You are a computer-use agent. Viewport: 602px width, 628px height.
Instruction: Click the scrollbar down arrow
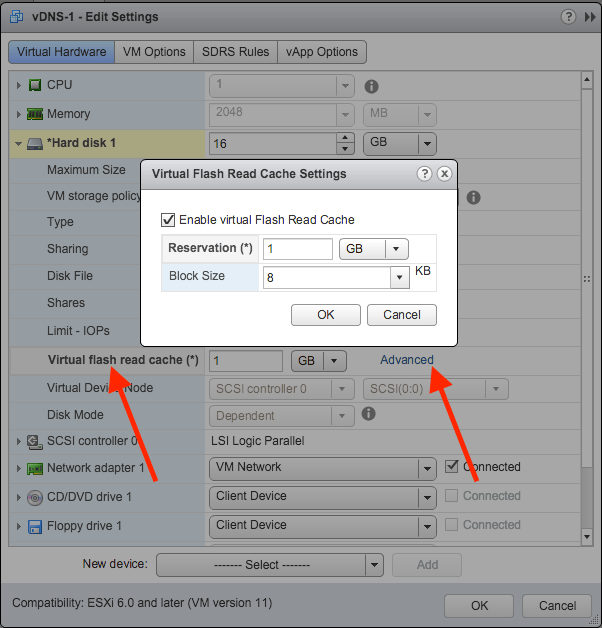pyautogui.click(x=586, y=536)
